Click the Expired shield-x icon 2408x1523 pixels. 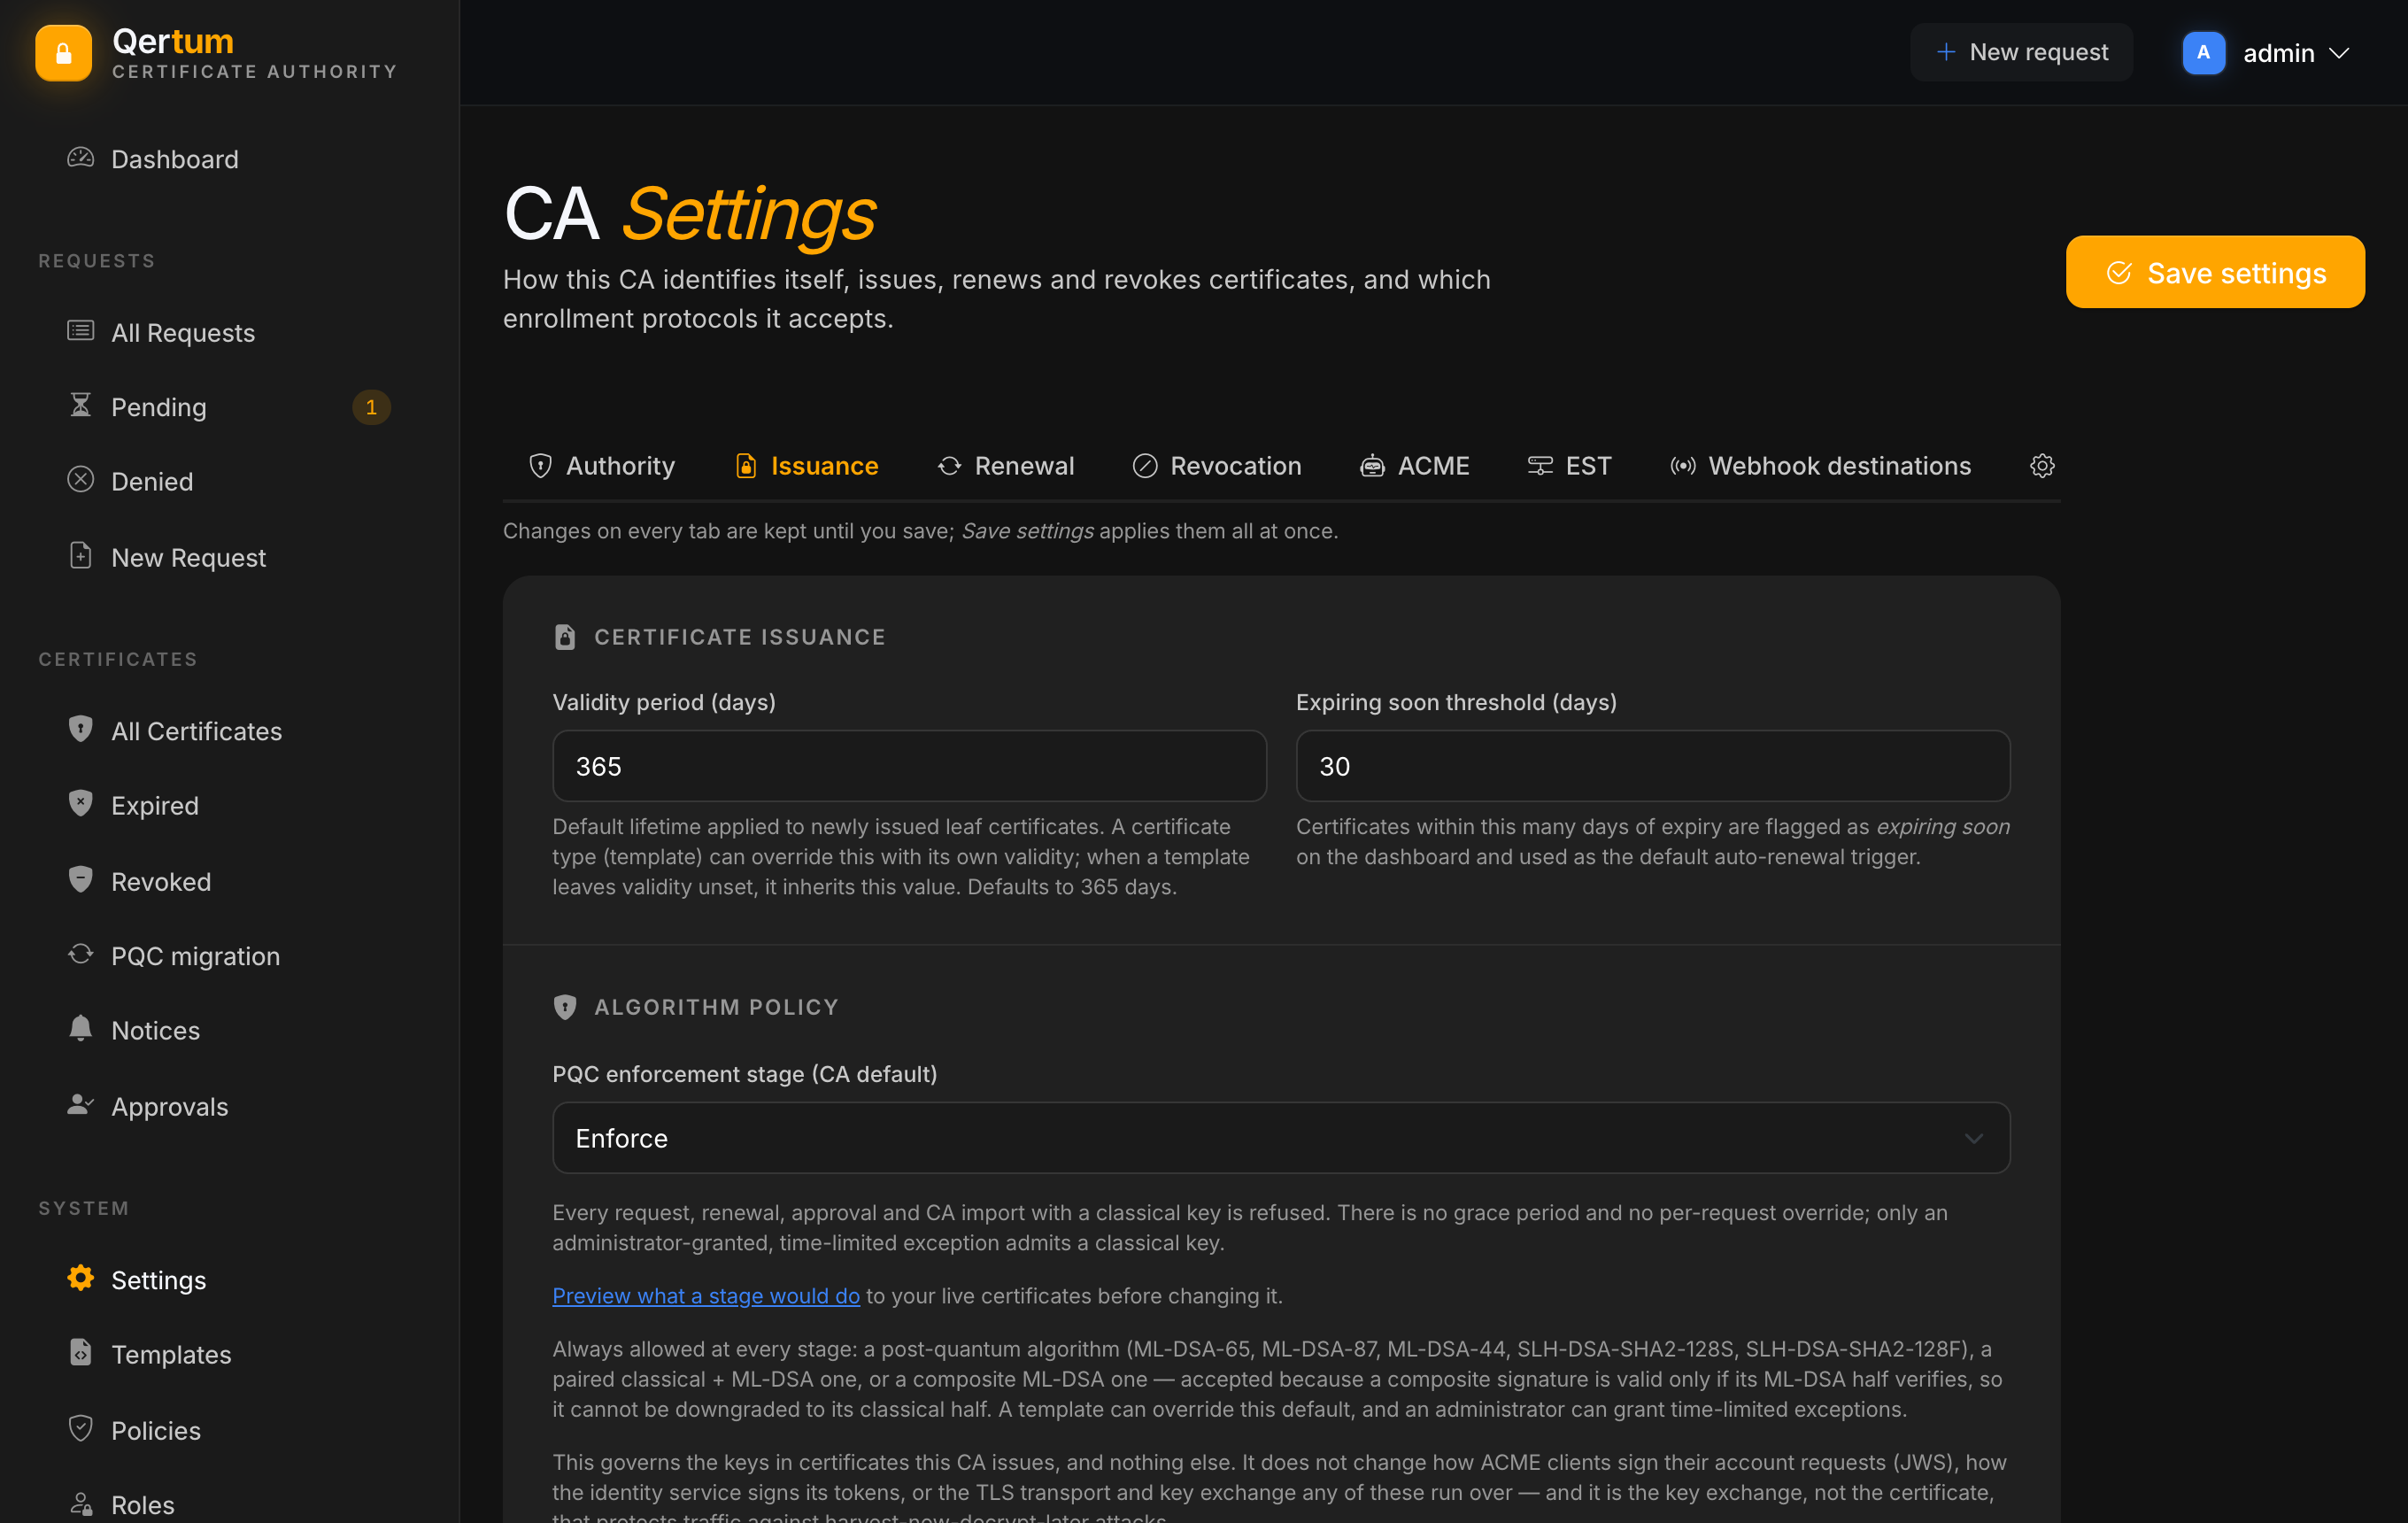80,804
